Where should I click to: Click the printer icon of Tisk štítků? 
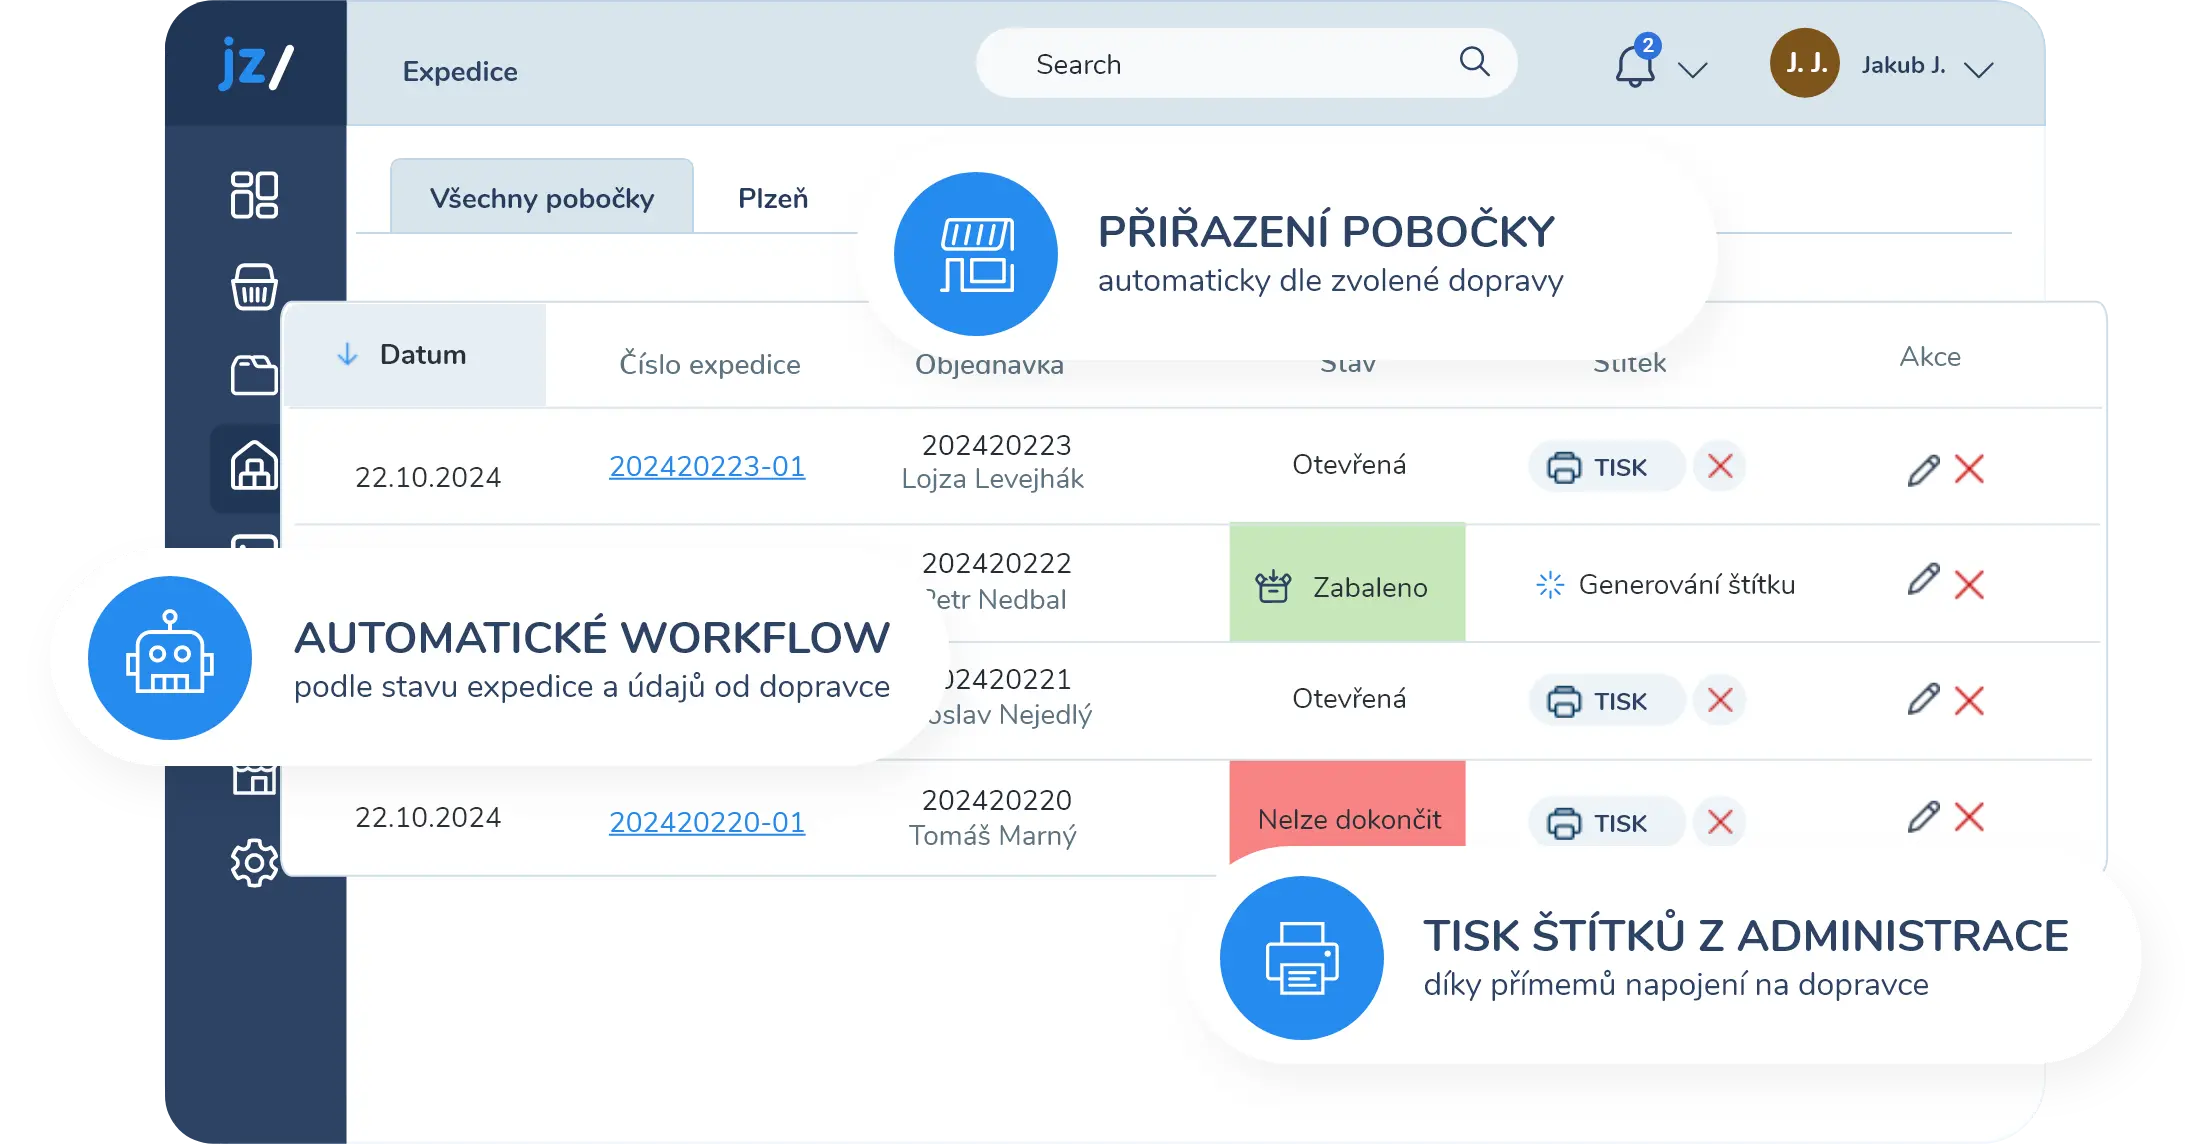click(x=1302, y=958)
